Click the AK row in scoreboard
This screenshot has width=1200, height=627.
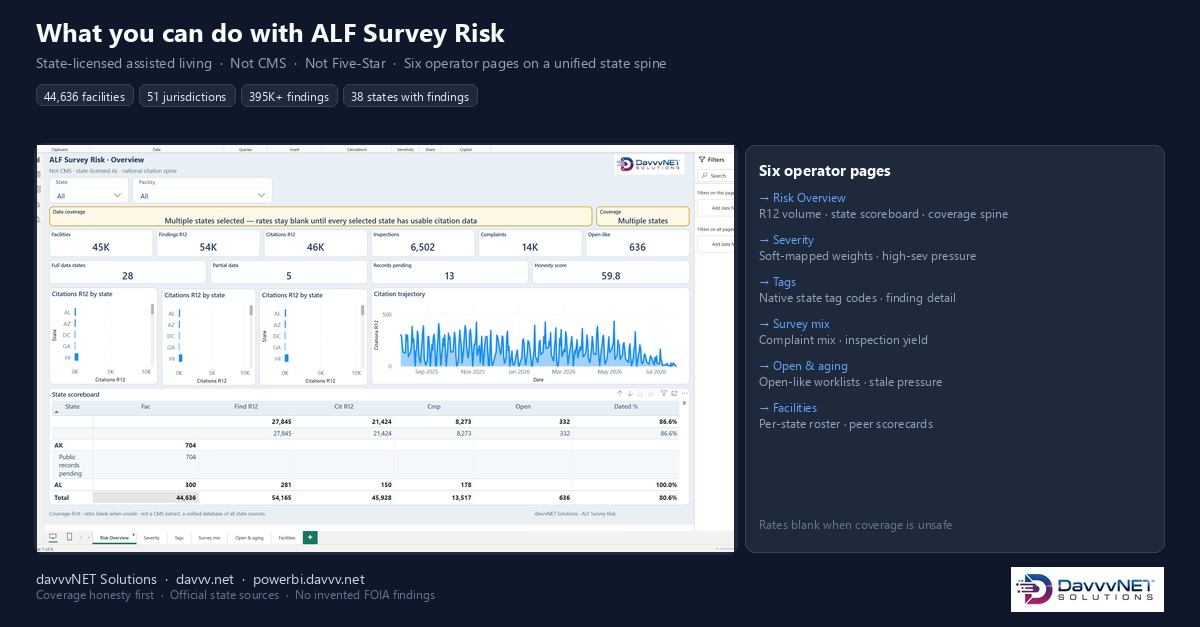[x=365, y=445]
